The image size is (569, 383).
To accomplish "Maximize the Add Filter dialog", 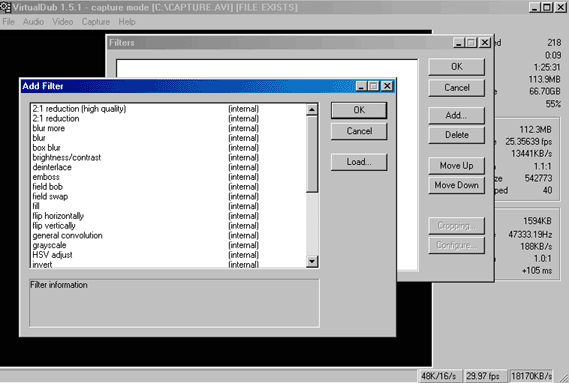I will click(x=373, y=86).
